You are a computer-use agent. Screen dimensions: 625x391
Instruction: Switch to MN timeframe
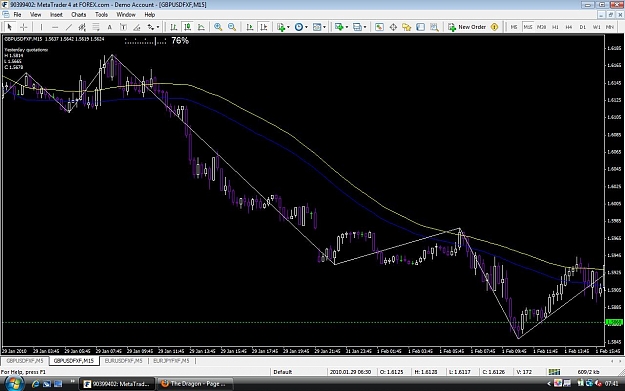[x=609, y=27]
